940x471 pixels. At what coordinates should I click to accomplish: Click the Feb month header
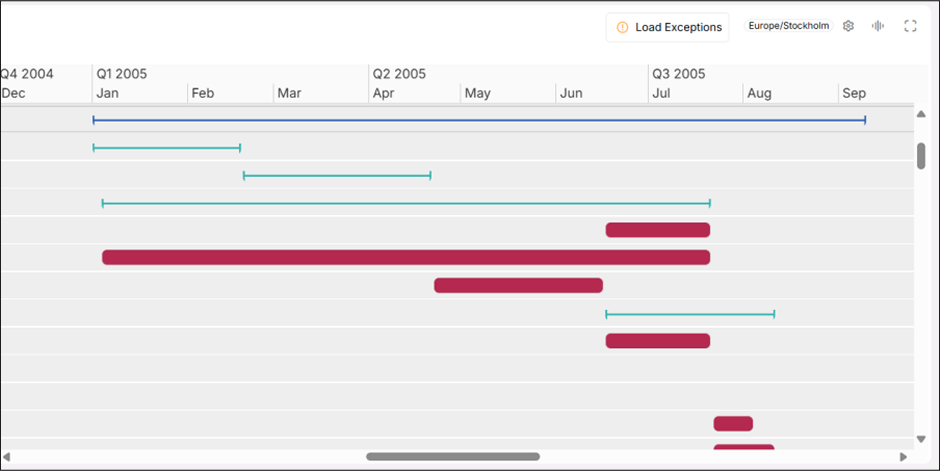click(x=203, y=93)
